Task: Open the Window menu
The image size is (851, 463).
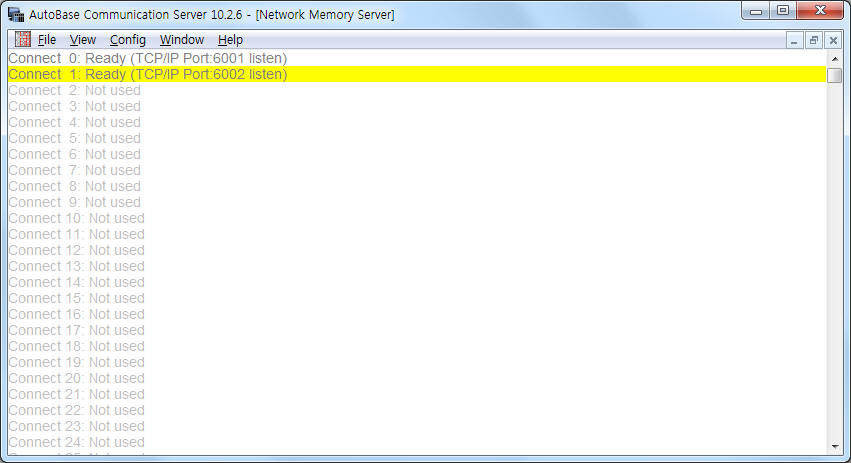Action: [x=182, y=40]
